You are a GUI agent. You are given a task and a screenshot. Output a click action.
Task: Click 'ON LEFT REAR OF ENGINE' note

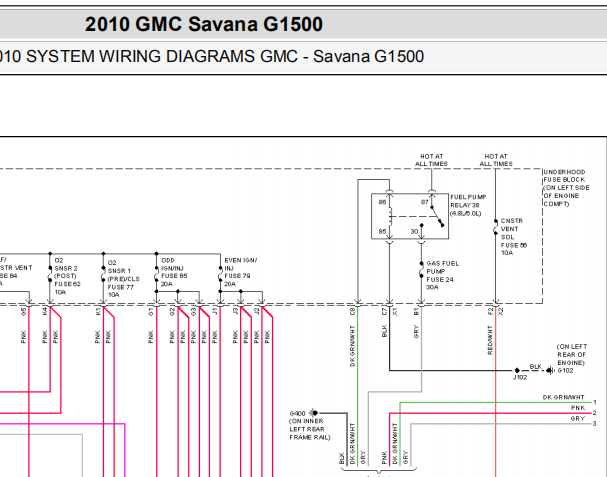(x=572, y=355)
